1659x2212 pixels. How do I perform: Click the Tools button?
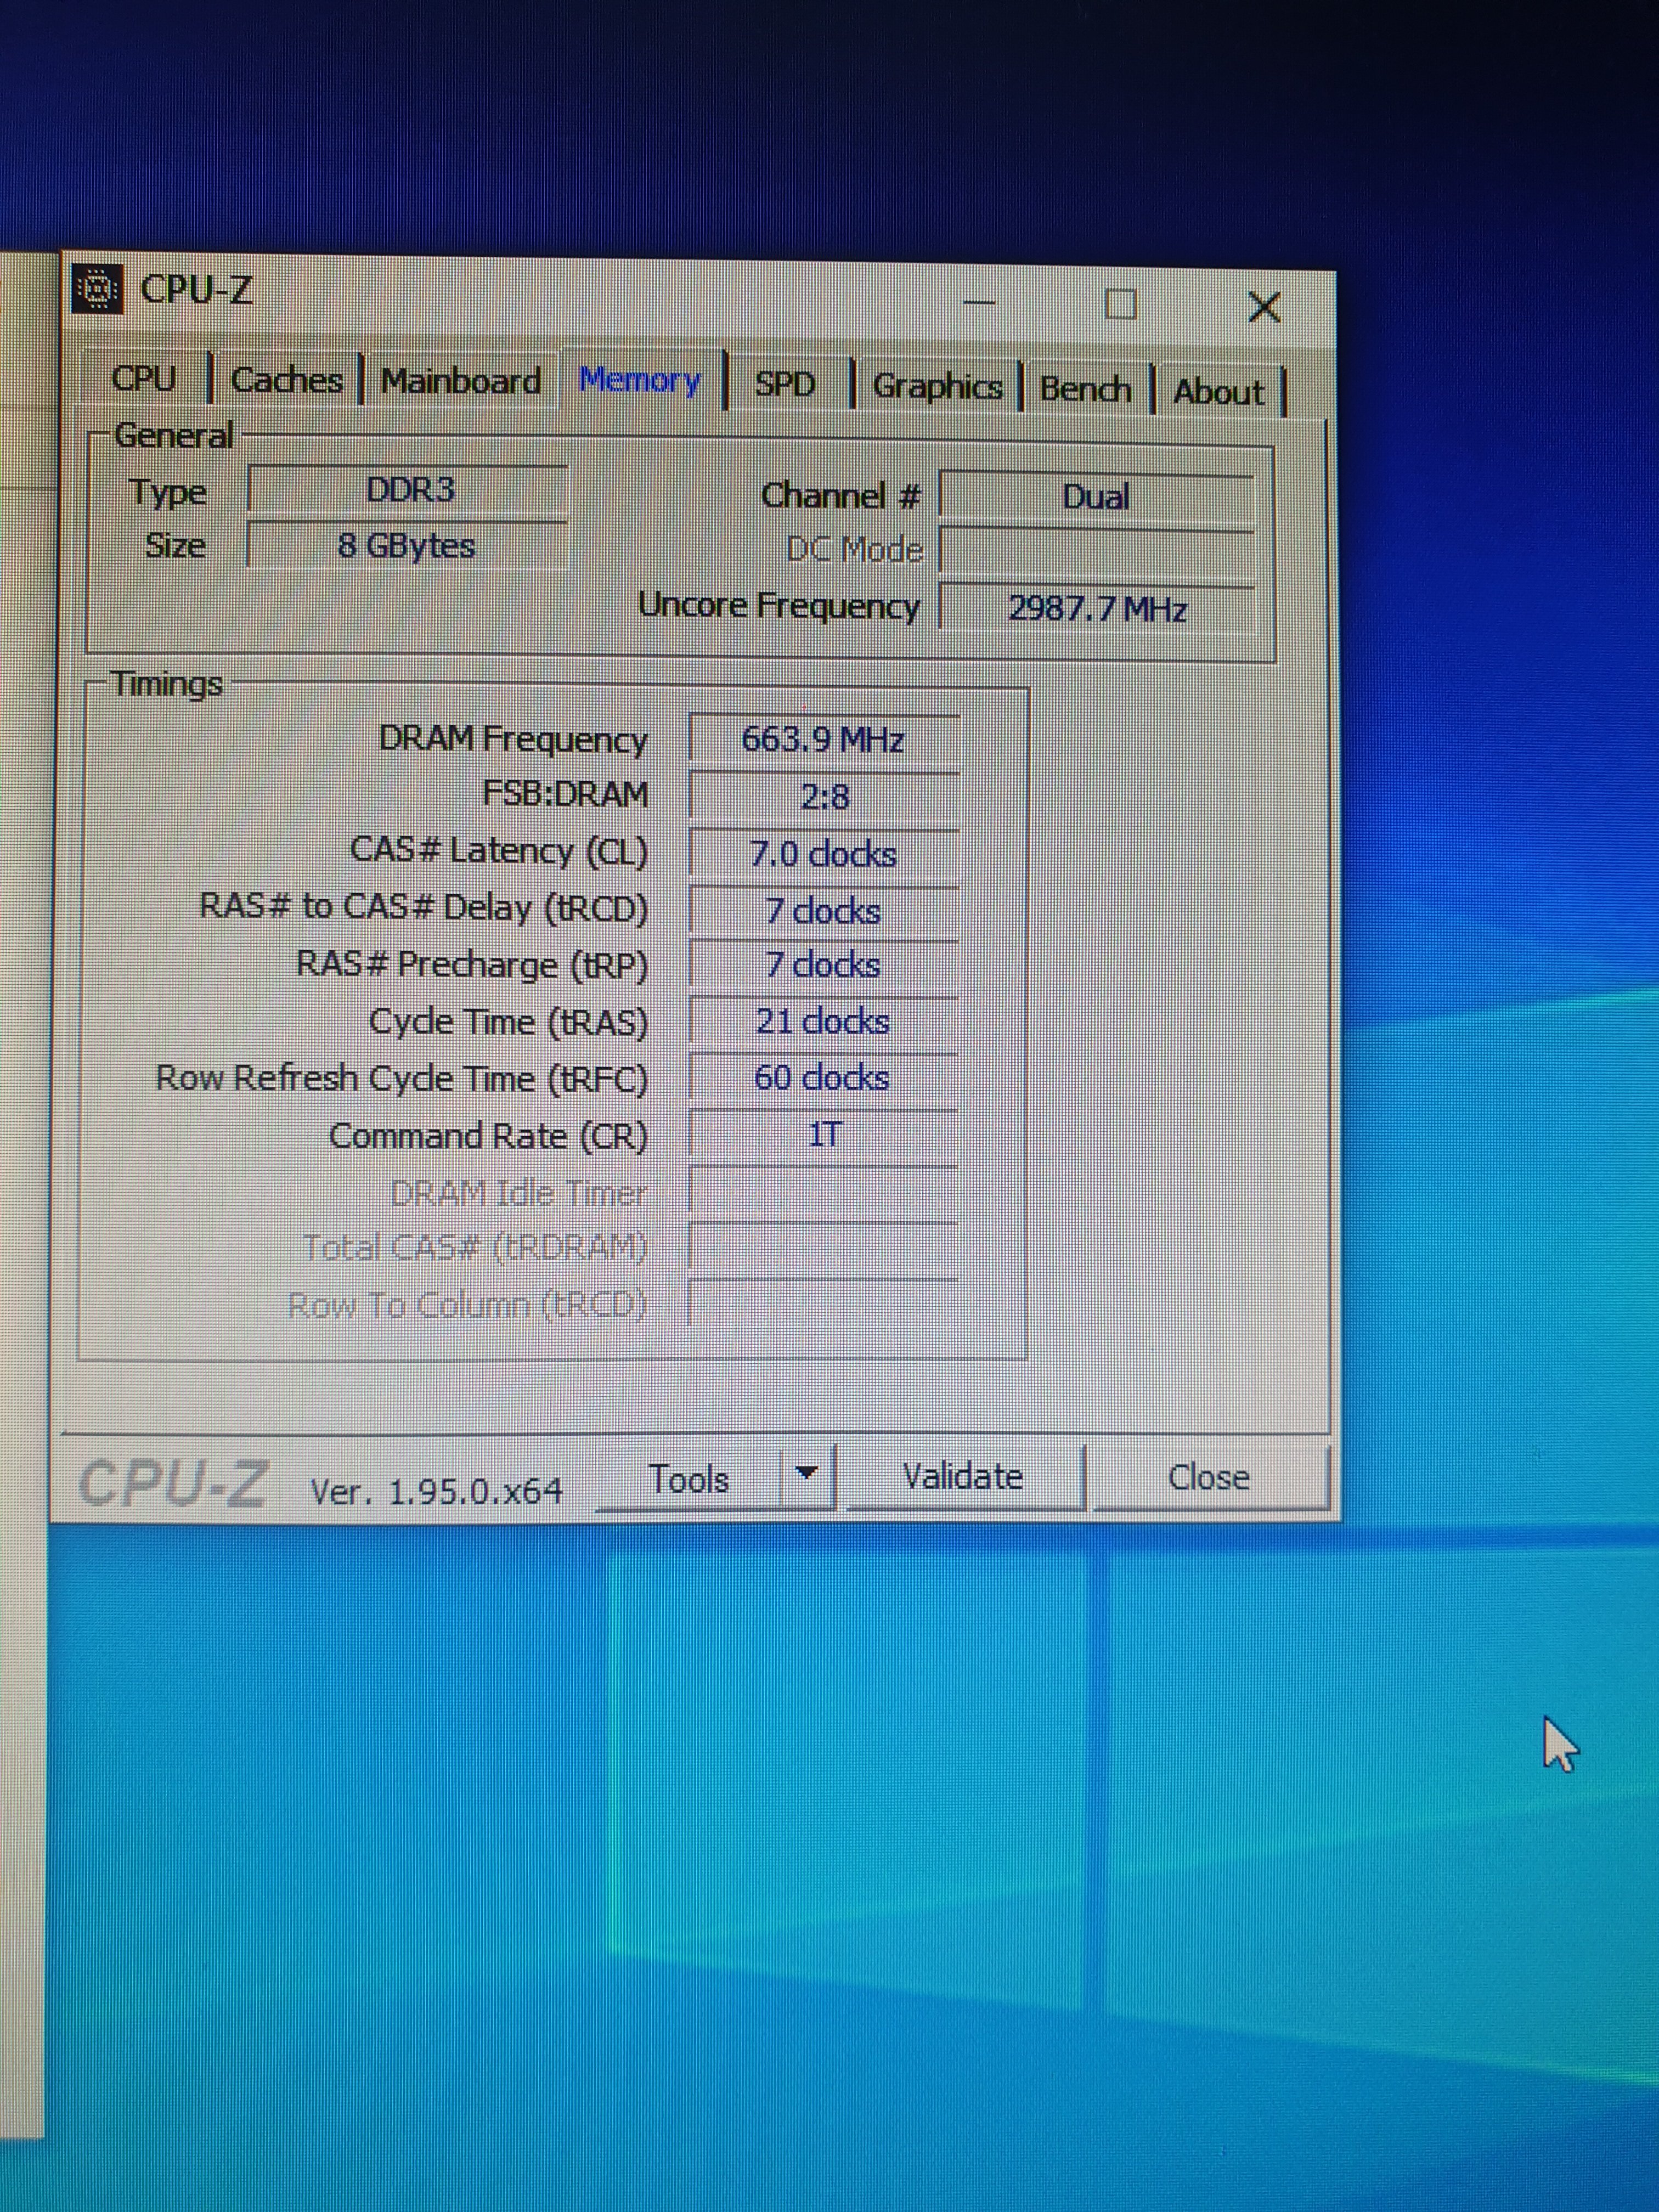click(688, 1479)
